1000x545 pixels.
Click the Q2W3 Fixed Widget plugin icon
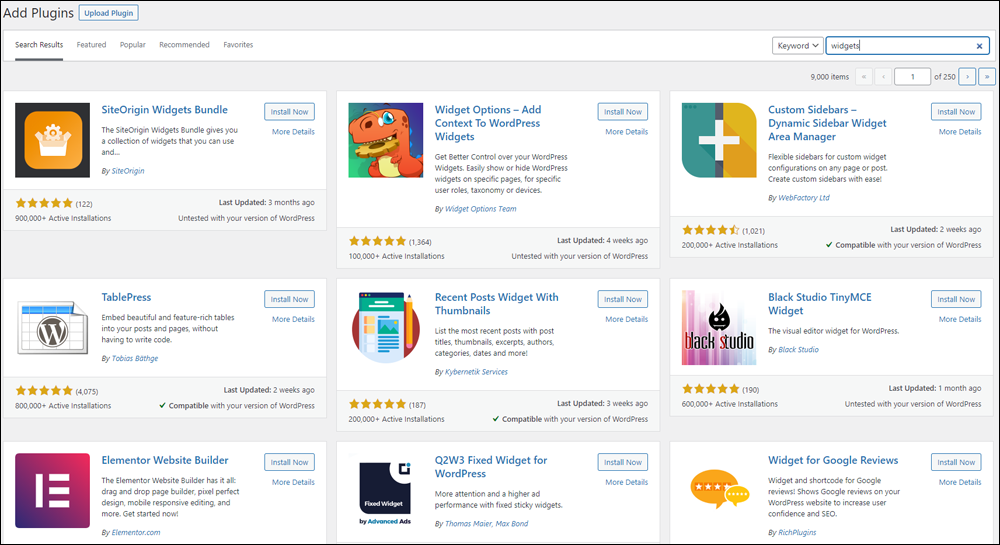coord(386,491)
